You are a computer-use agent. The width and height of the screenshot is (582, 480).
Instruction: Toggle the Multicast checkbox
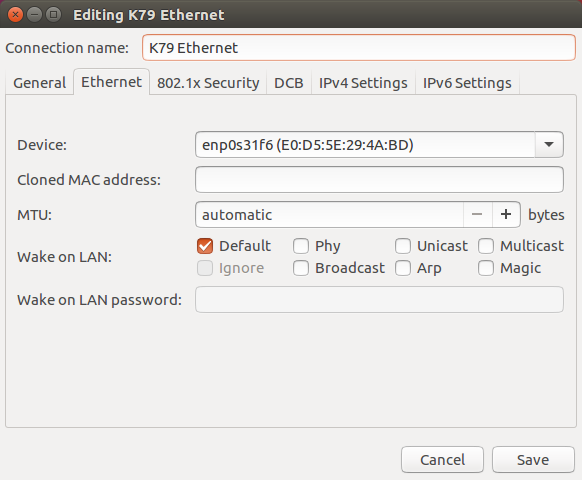pyautogui.click(x=486, y=246)
